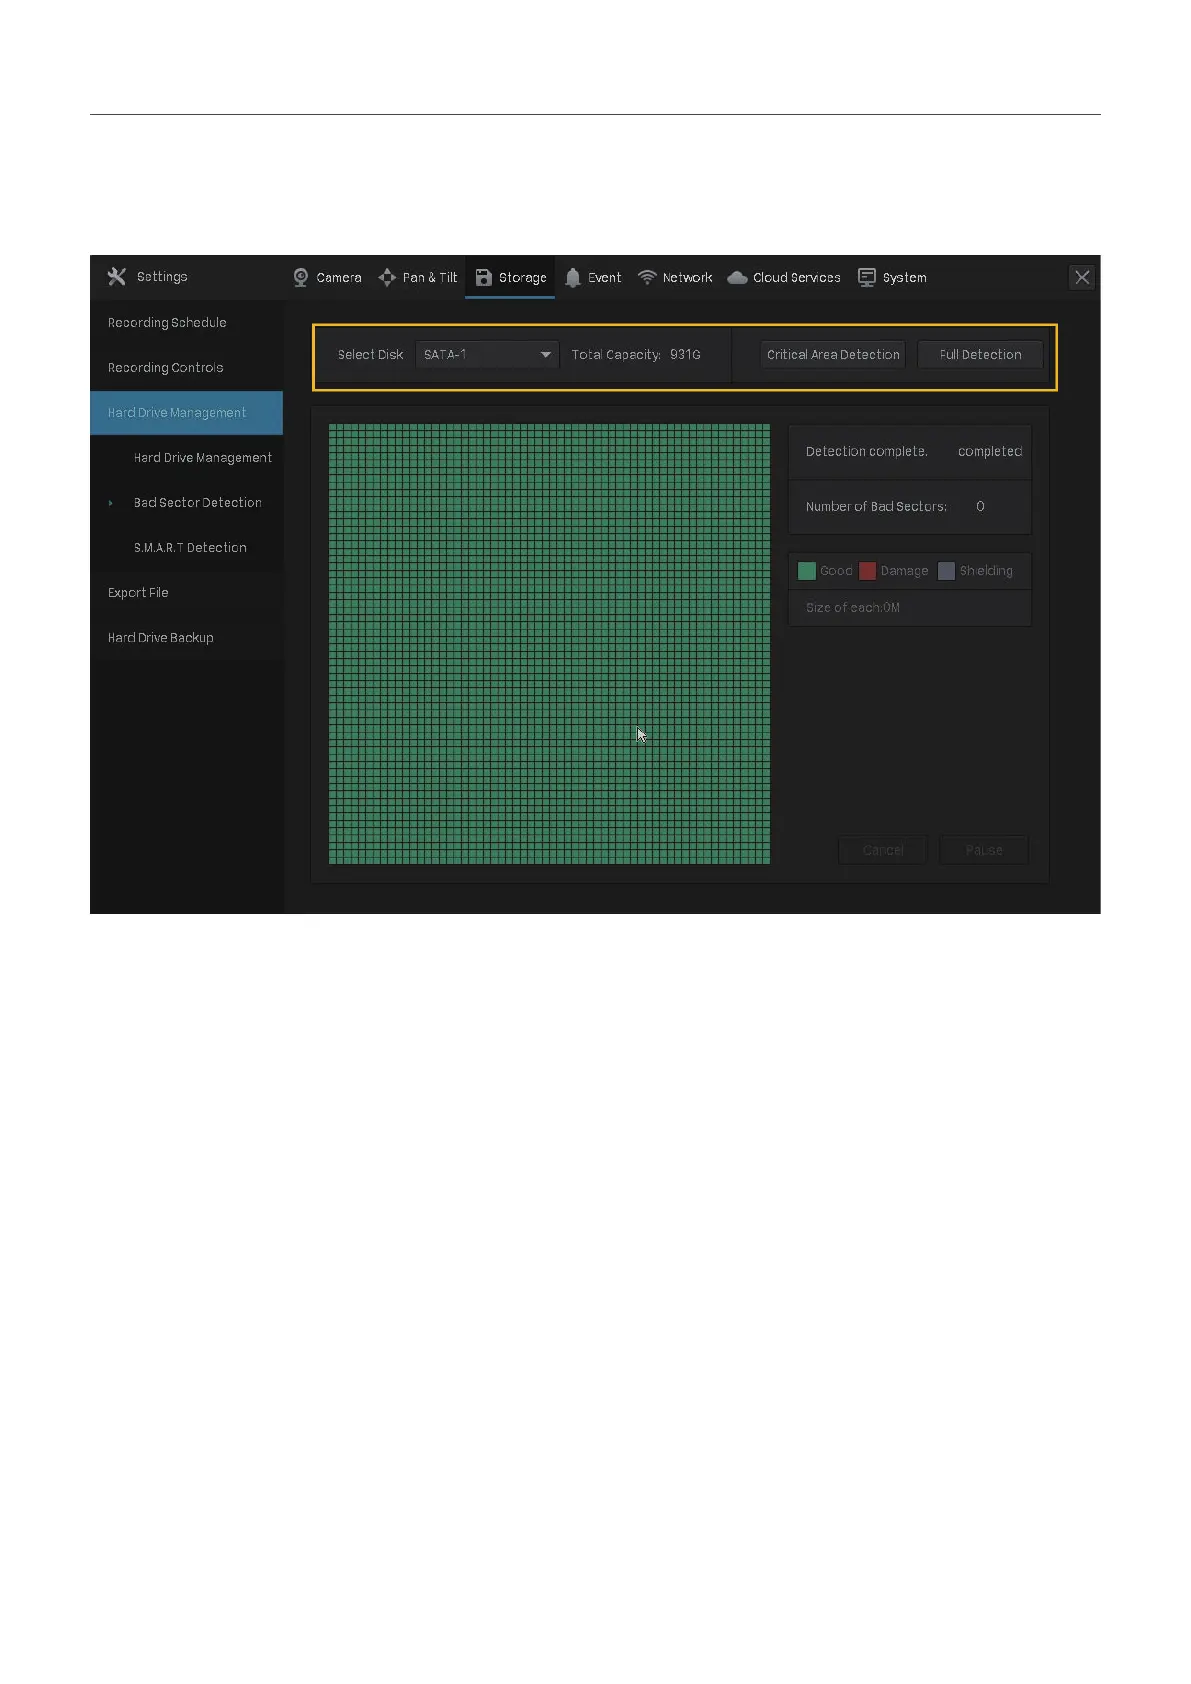The image size is (1191, 1684).
Task: Click the disabled Pause button
Action: pyautogui.click(x=984, y=850)
